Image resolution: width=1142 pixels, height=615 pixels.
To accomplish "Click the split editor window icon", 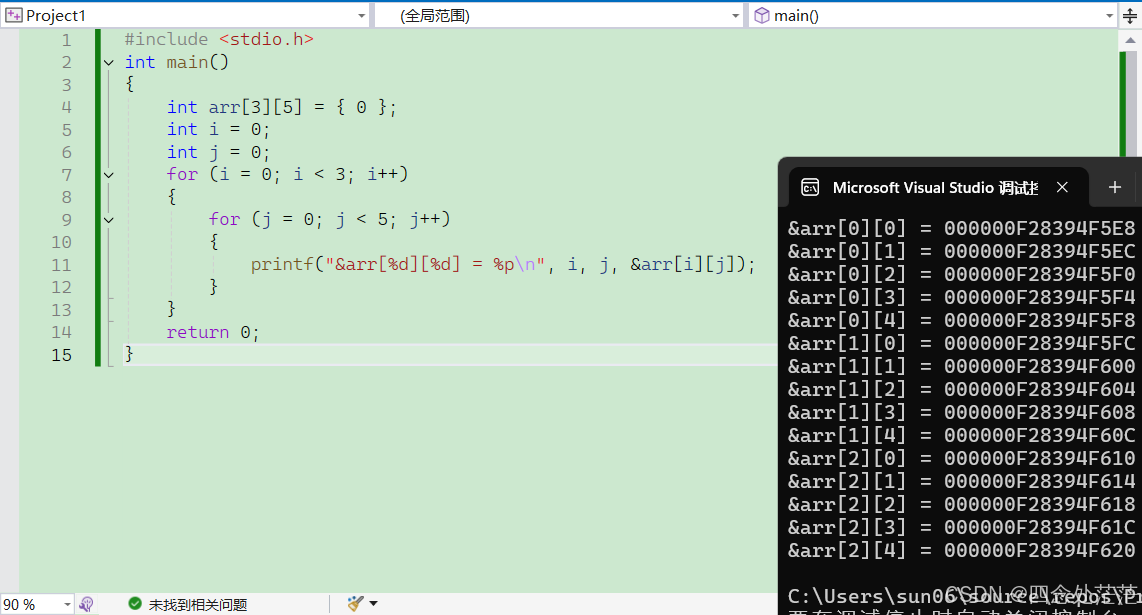I will click(x=1130, y=15).
